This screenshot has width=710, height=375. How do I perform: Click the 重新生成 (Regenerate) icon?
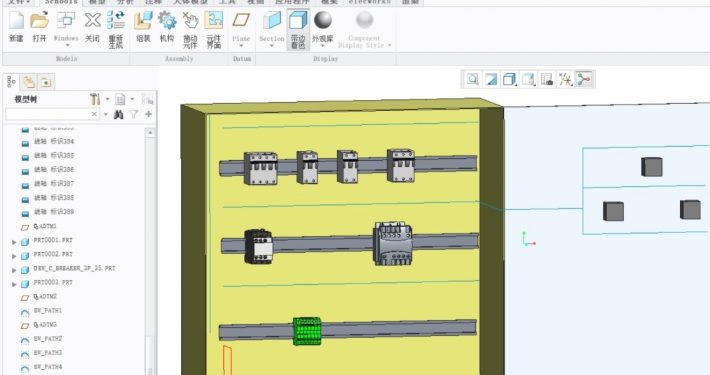116,29
